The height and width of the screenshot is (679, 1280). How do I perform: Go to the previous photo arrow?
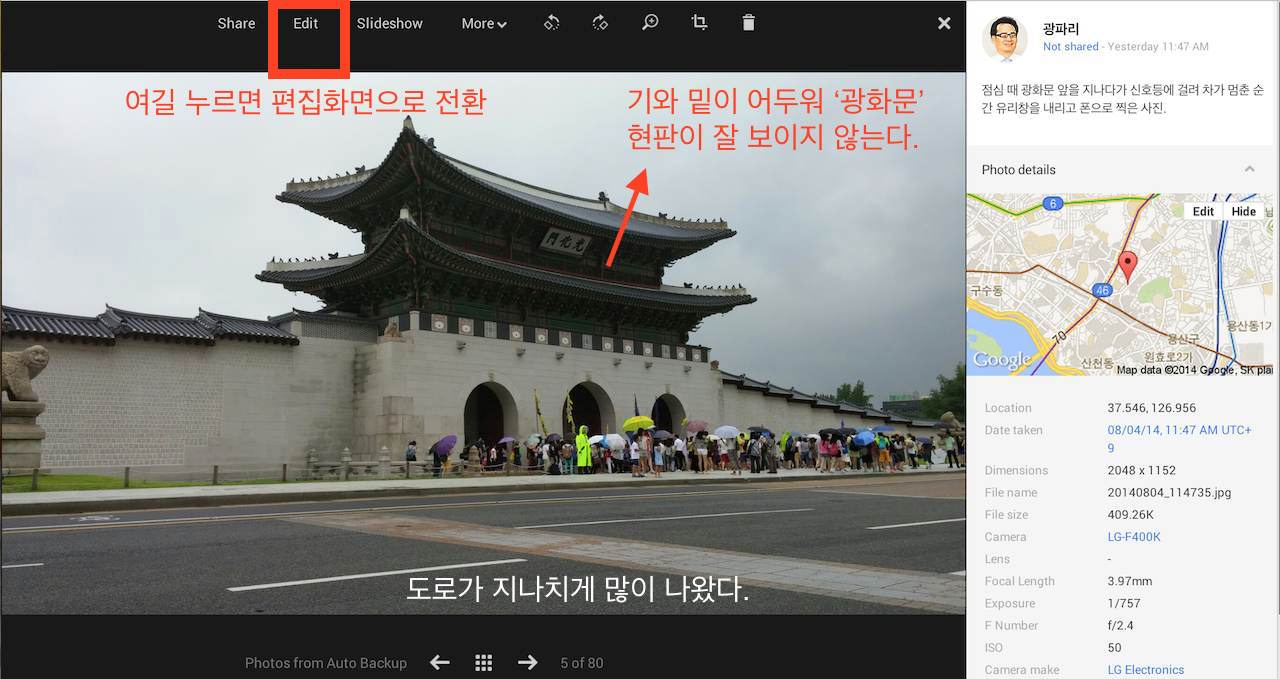pos(440,662)
